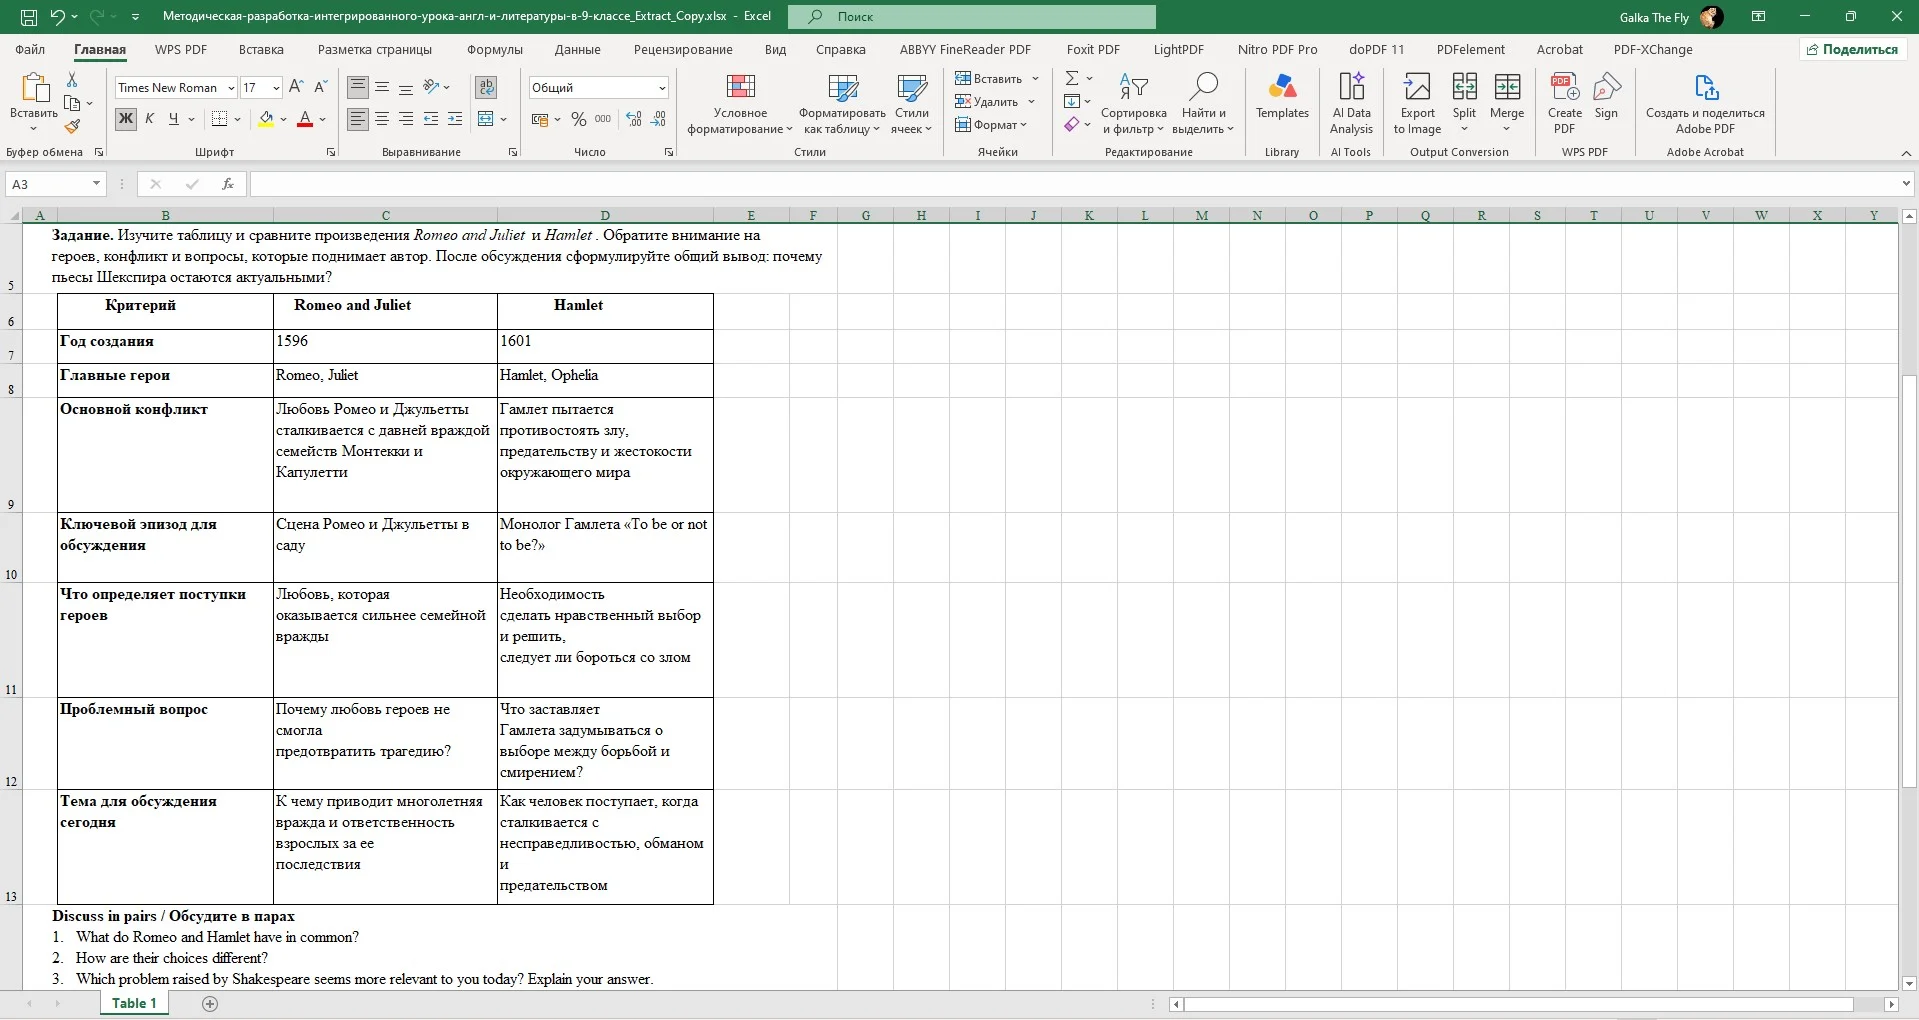Screen dimensions: 1919x1020
Task: Toggle italic (К) formatting
Action: point(150,119)
